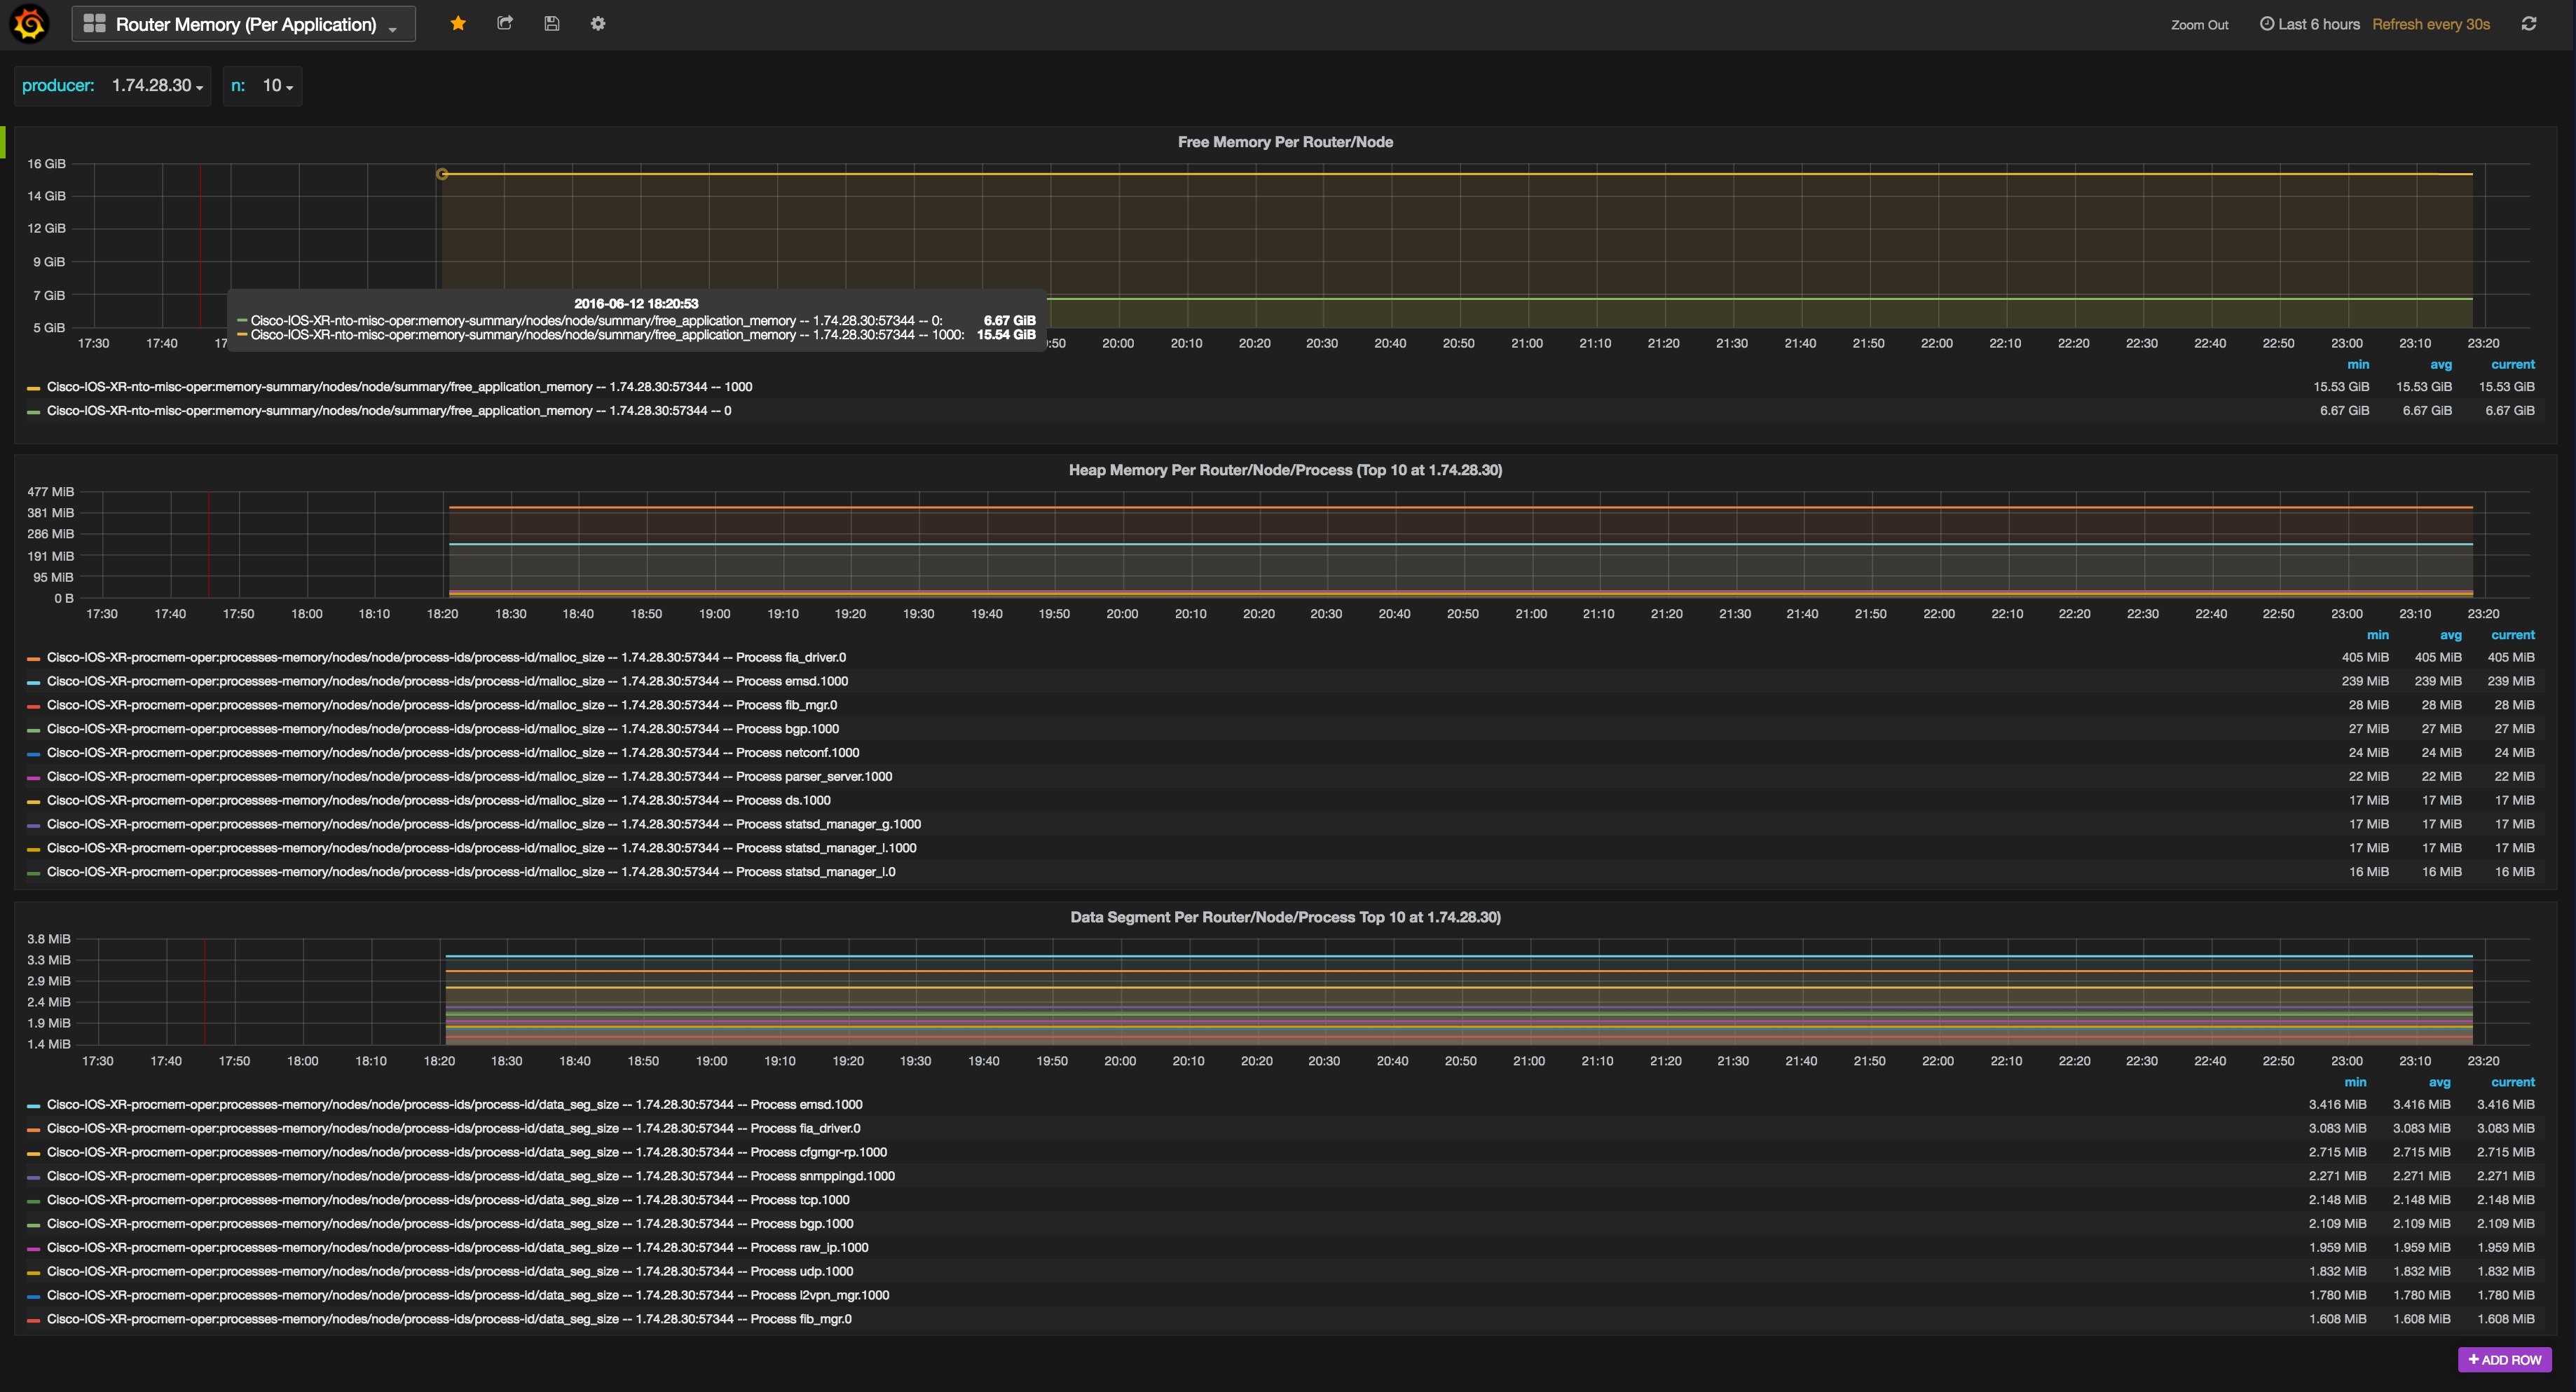The image size is (2576, 1392).
Task: Open the producer 1.74.28.30 dropdown
Action: [x=157, y=86]
